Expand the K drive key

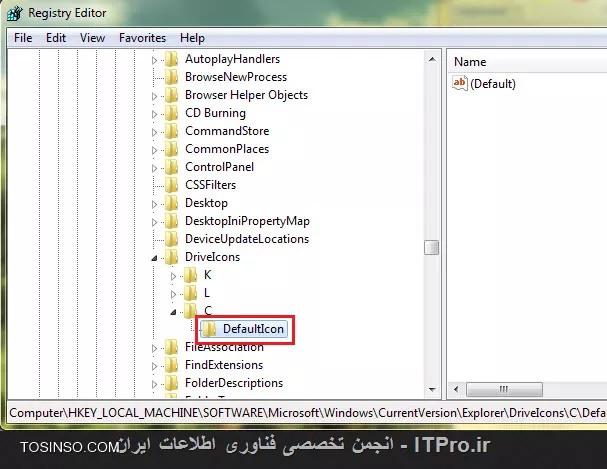(x=173, y=276)
